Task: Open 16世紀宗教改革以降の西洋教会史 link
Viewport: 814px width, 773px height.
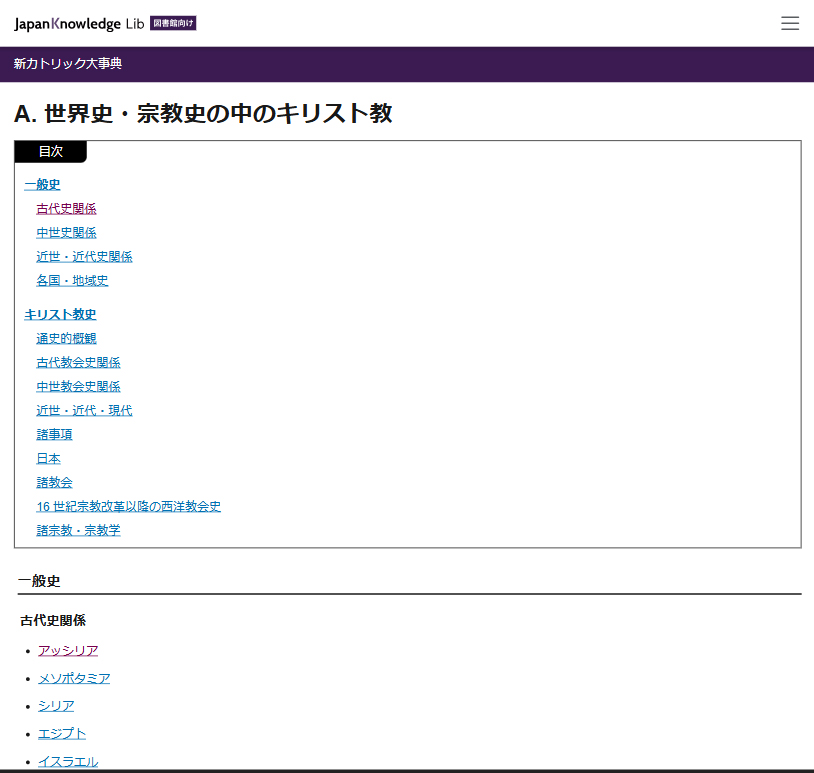Action: (x=128, y=506)
